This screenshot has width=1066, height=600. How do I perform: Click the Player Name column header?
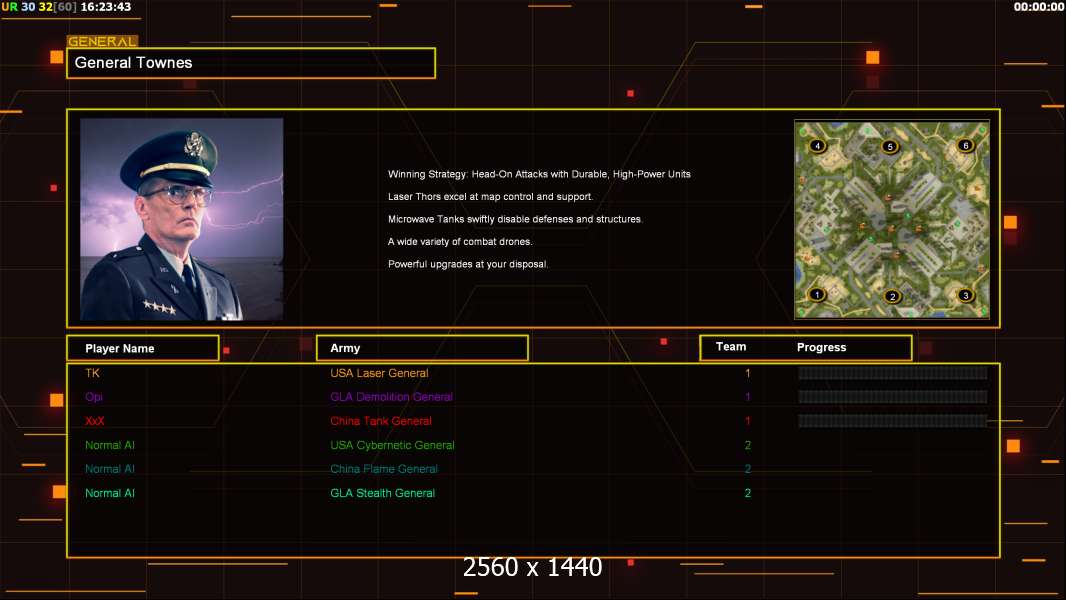pyautogui.click(x=143, y=348)
